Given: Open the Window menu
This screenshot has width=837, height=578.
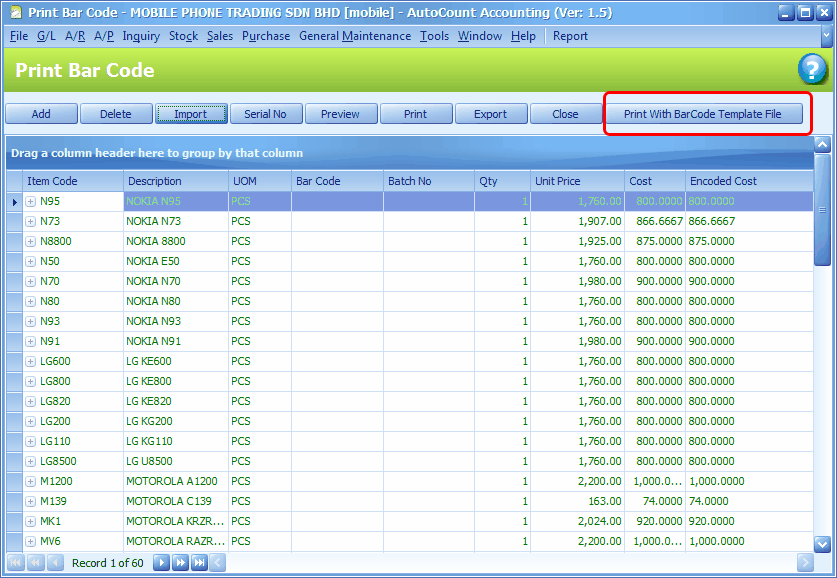Looking at the screenshot, I should pos(480,36).
